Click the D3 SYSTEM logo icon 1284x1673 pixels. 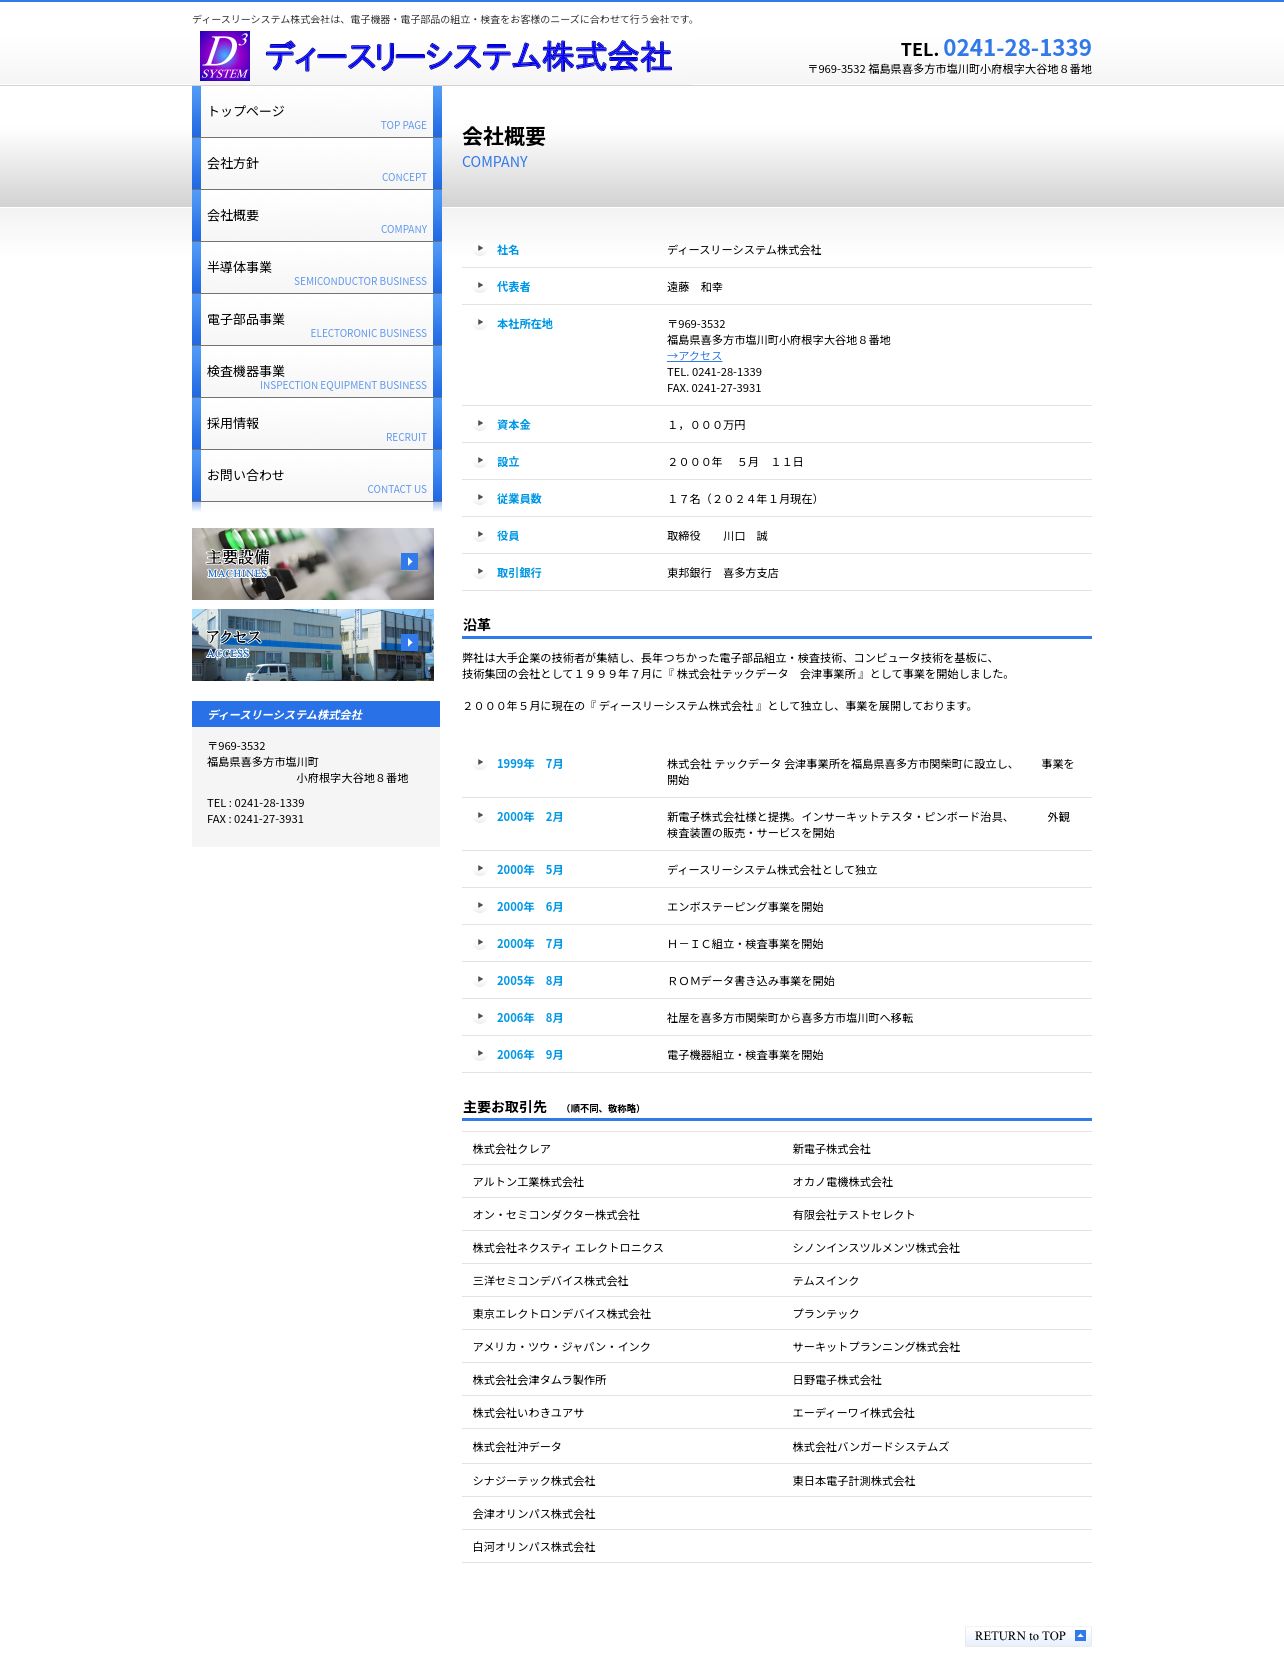[225, 56]
